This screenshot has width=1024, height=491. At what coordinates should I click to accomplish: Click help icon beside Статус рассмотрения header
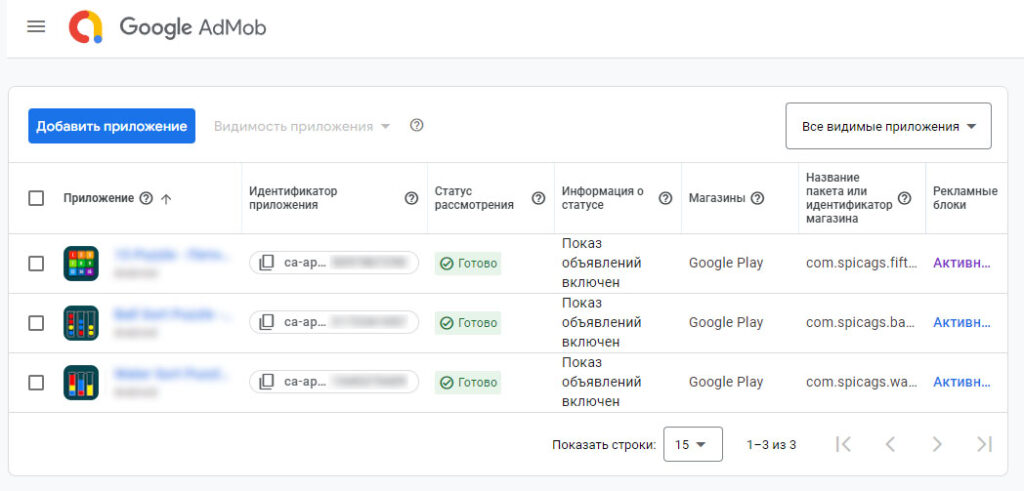coord(538,198)
